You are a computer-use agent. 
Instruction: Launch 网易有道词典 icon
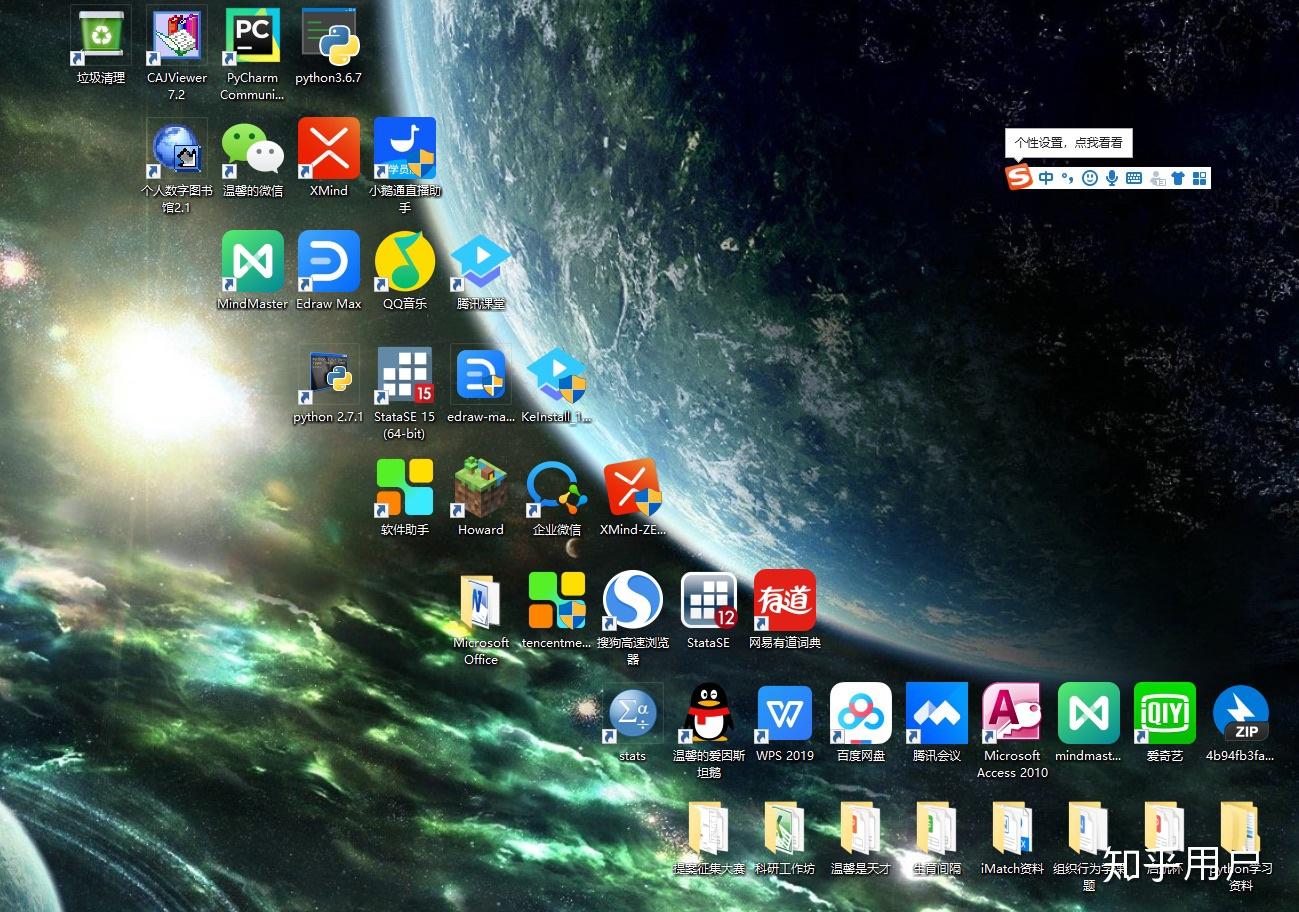pyautogui.click(x=785, y=601)
